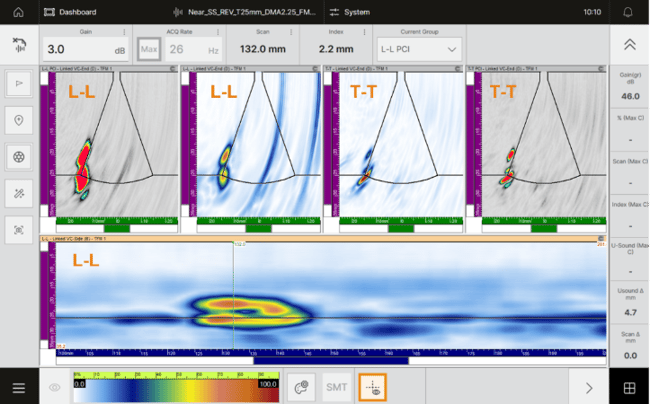Click the U-Sound (Max C) reading

pyautogui.click(x=630, y=259)
